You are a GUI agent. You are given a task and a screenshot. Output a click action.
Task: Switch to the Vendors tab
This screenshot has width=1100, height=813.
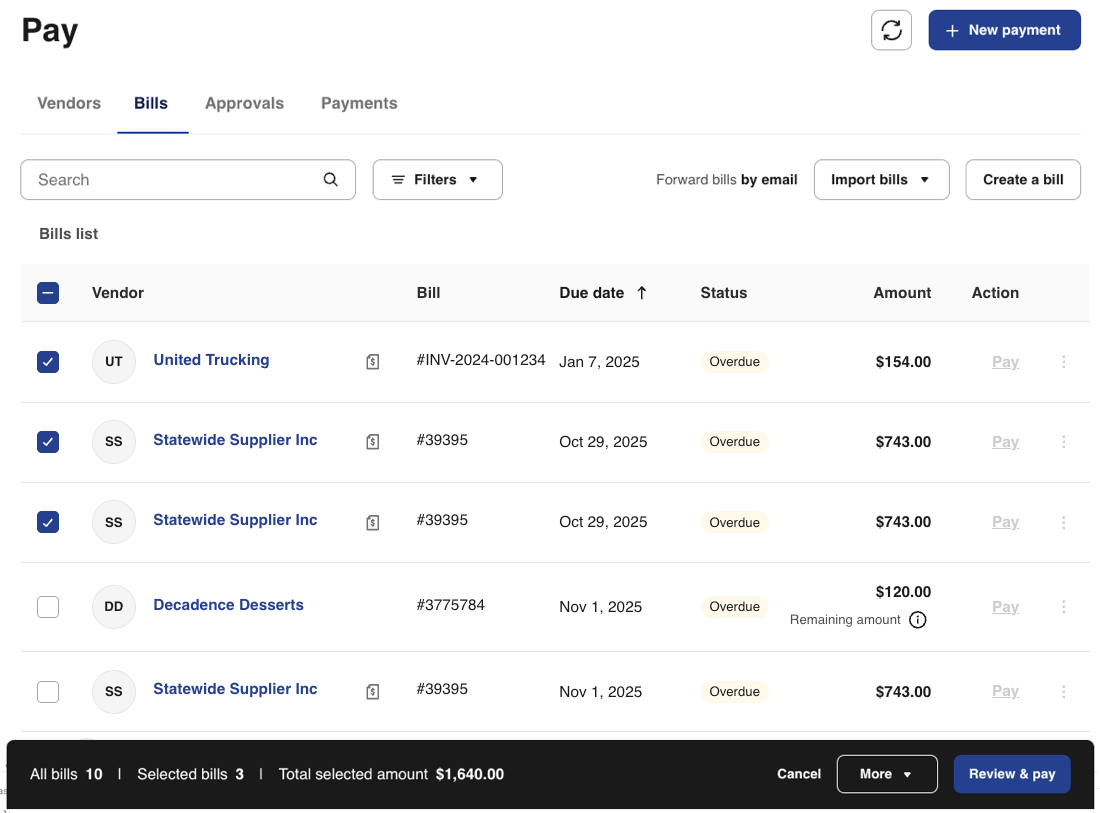click(69, 103)
